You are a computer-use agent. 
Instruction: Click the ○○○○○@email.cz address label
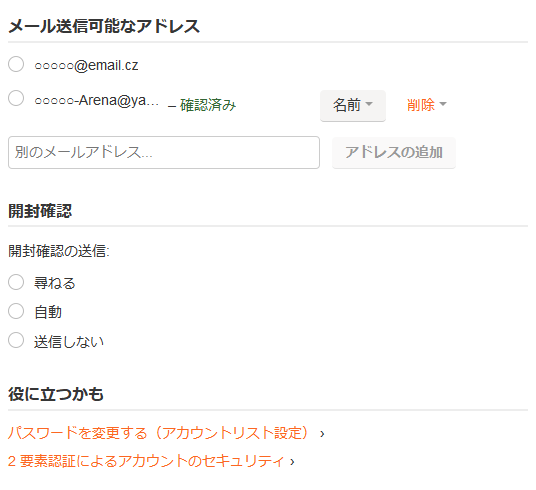coord(86,65)
